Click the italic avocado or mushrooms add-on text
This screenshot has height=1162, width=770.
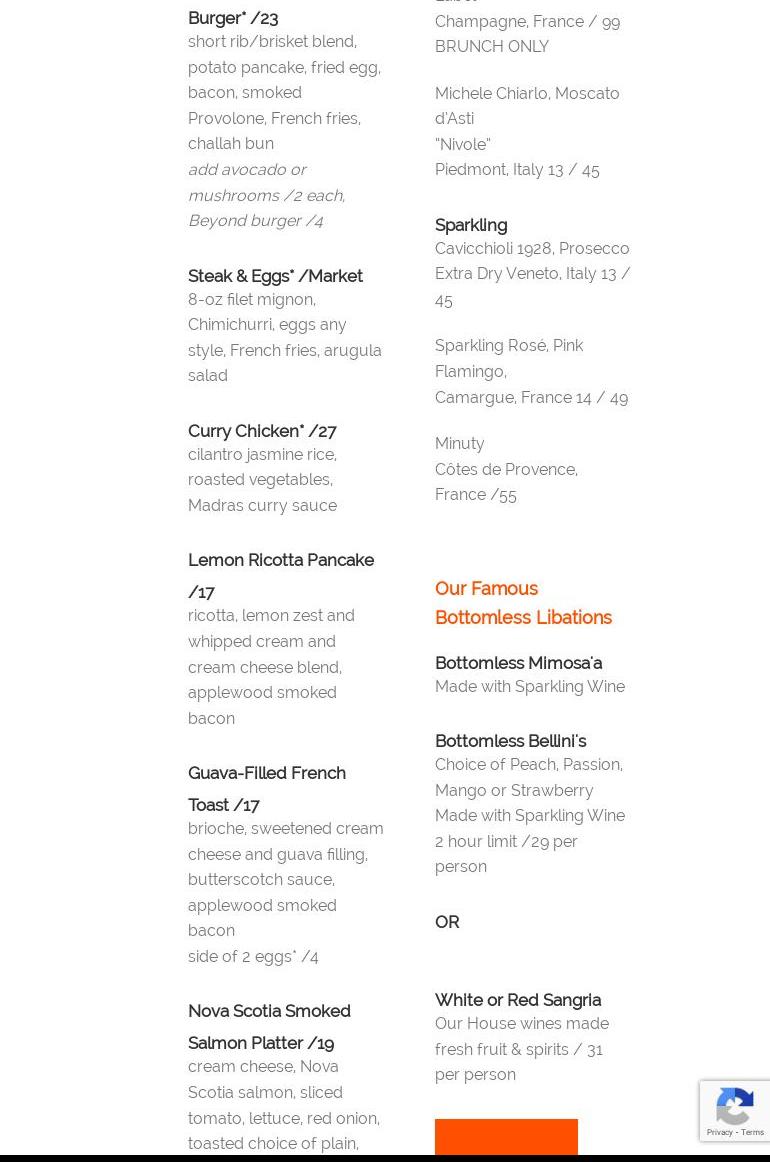[x=266, y=195]
